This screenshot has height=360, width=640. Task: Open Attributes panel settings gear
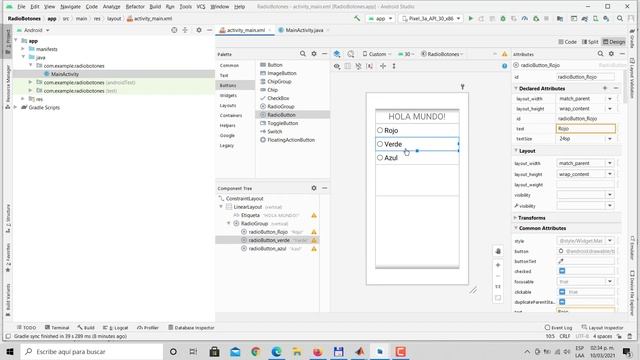tap(611, 53)
